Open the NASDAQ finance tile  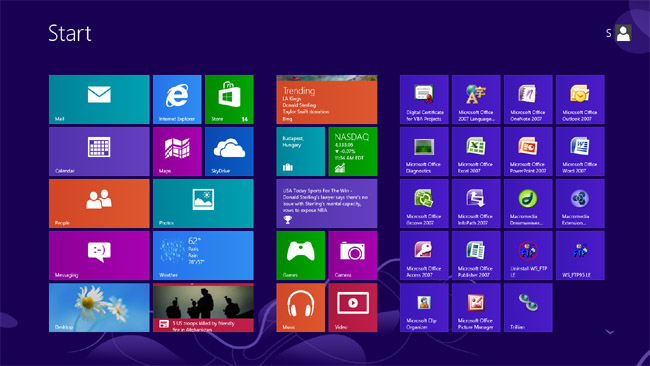pos(353,151)
